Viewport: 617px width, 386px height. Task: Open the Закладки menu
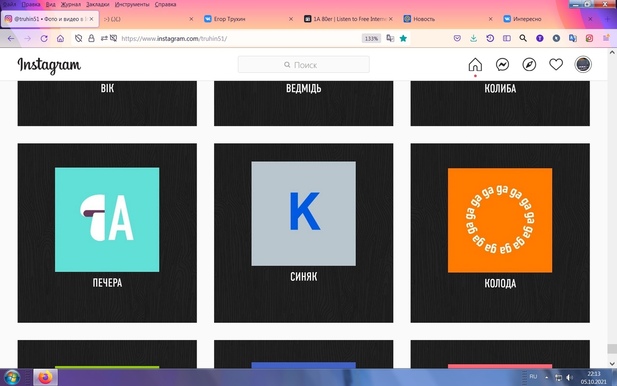98,4
